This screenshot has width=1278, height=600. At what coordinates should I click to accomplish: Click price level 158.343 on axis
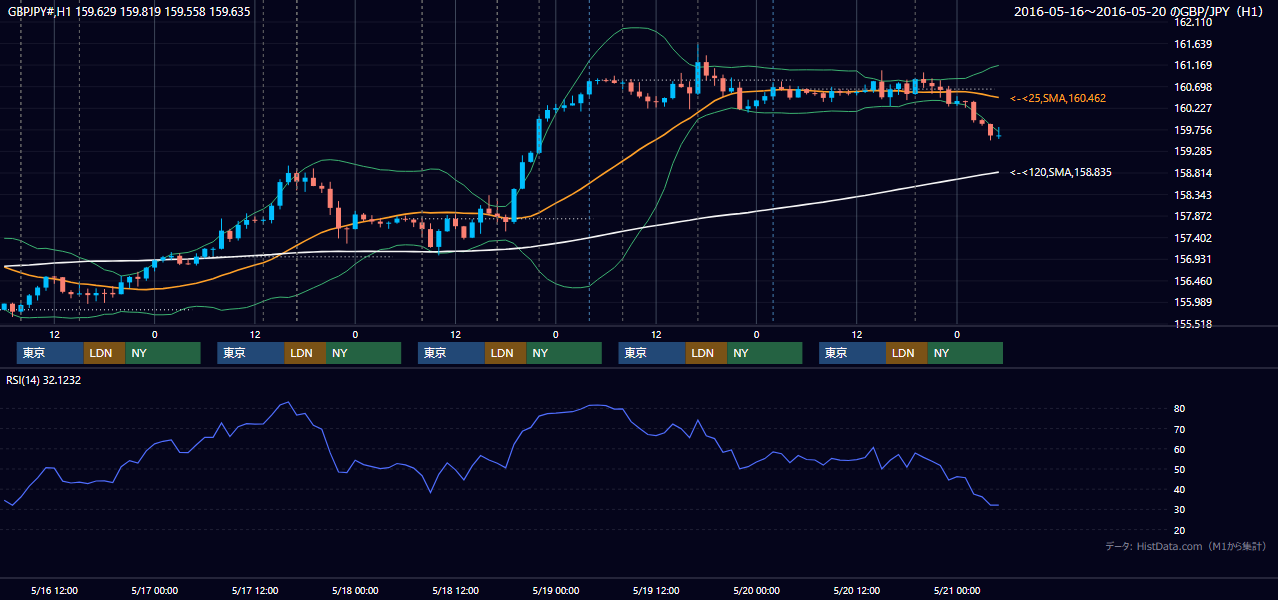(1192, 195)
